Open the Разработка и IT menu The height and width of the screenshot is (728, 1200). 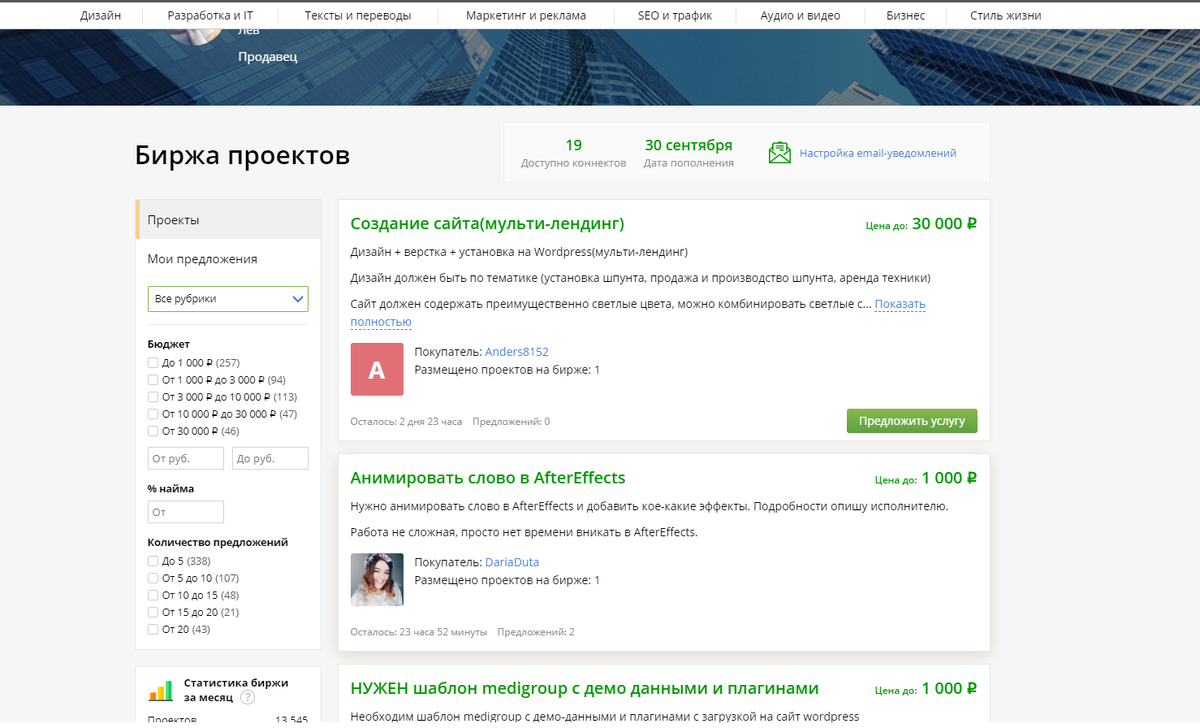click(210, 16)
